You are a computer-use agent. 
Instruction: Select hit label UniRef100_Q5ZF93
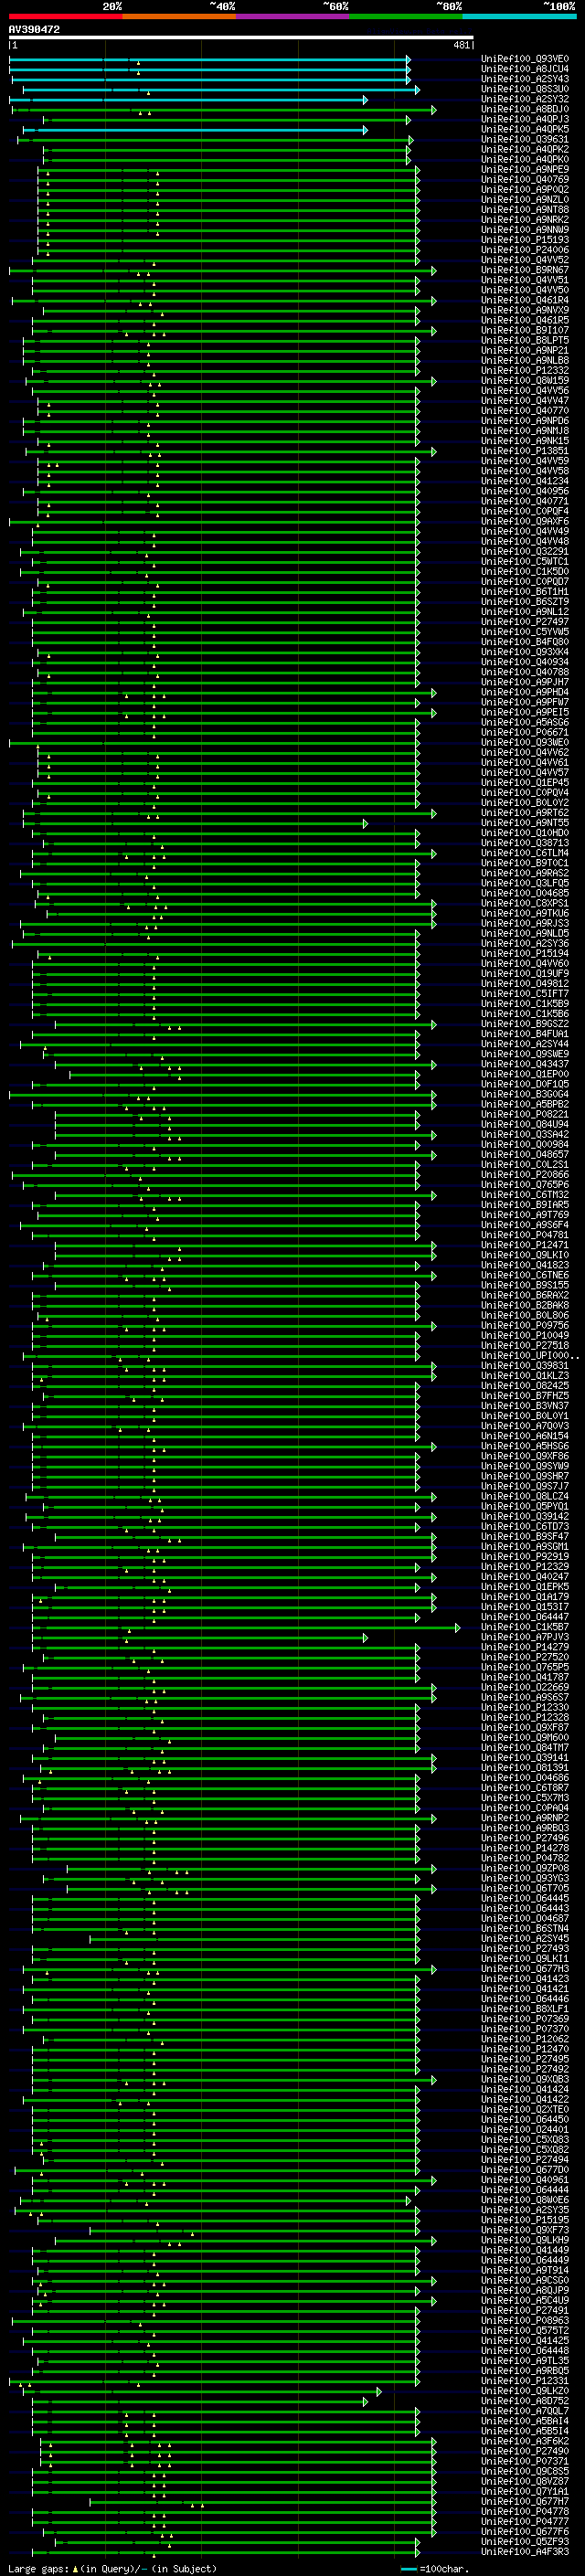[x=525, y=2542]
